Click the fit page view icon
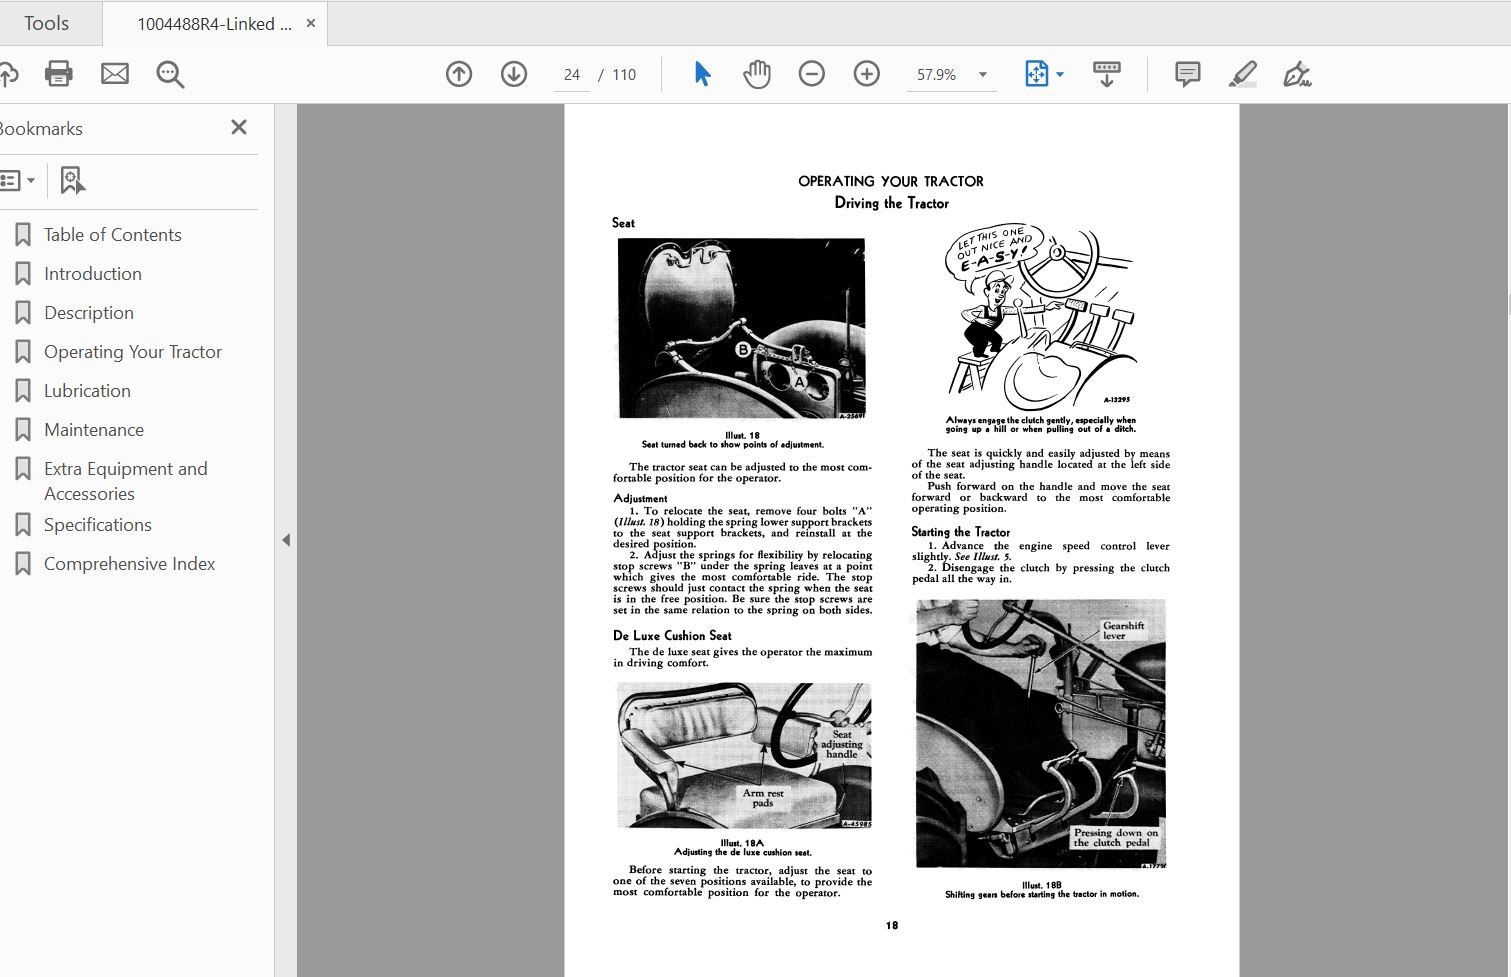This screenshot has height=977, width=1511. tap(1037, 74)
